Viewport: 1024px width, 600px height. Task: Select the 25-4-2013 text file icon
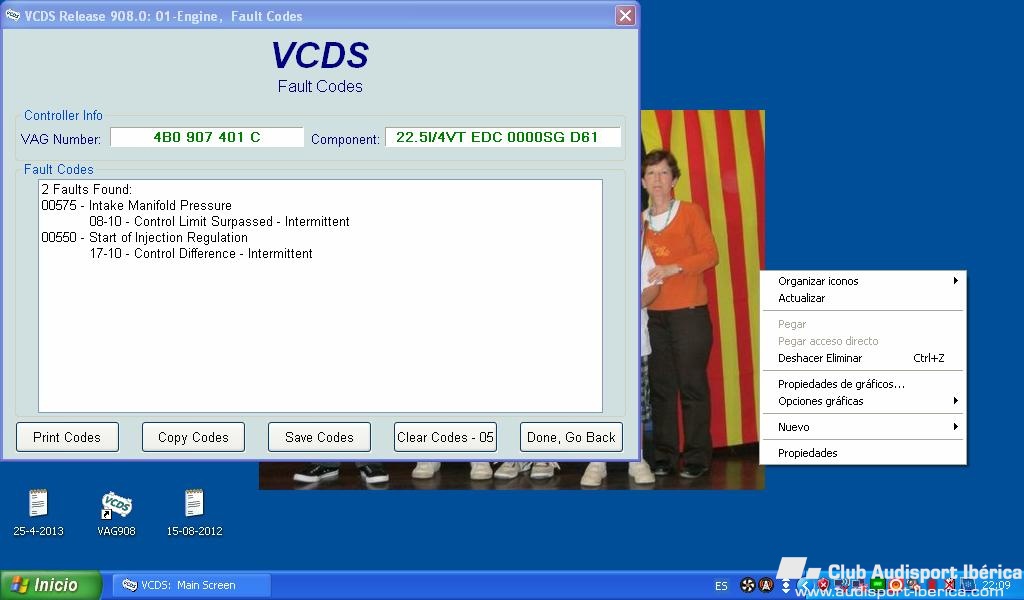click(38, 506)
